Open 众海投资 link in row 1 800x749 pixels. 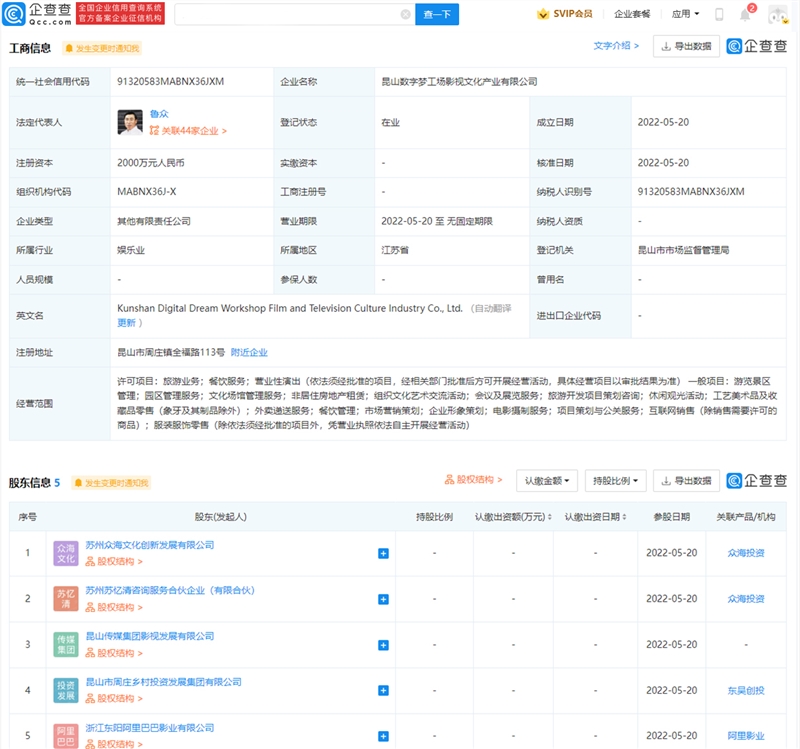click(x=746, y=553)
